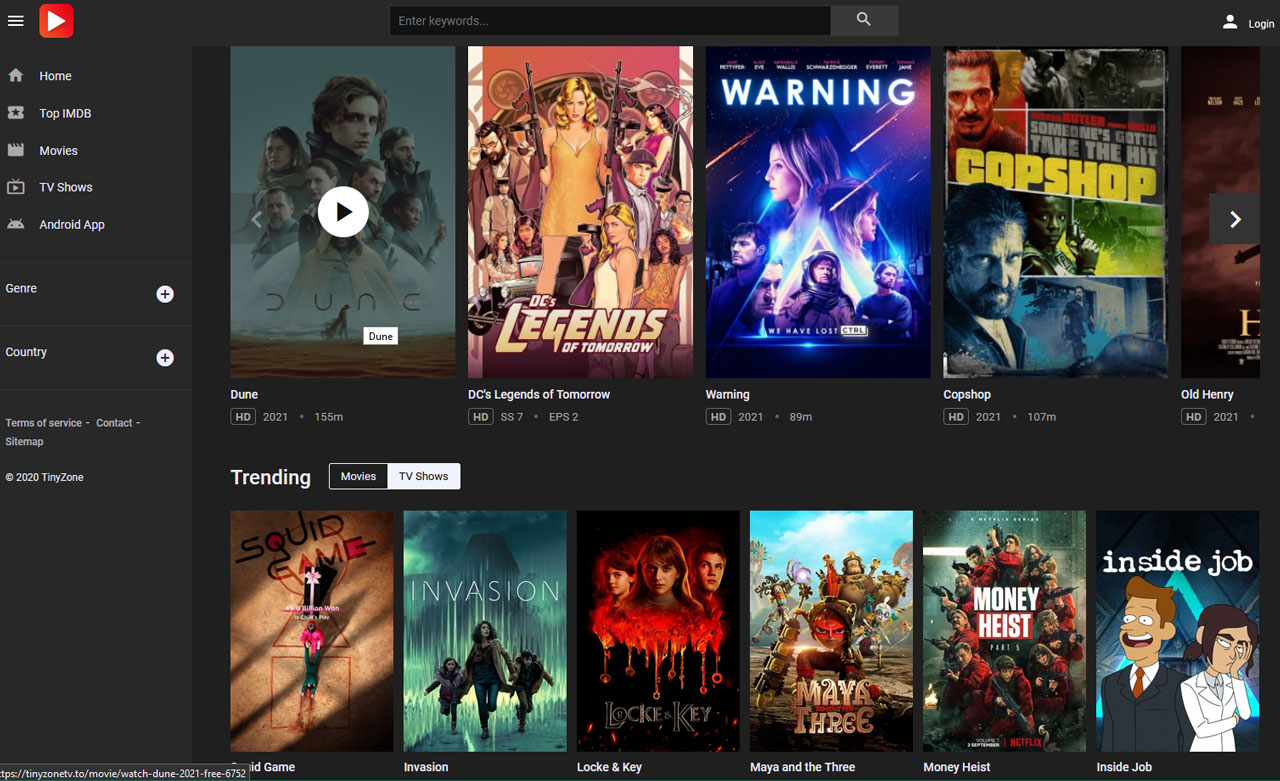Open Movies in the sidebar
The image size is (1280, 781).
[x=58, y=150]
